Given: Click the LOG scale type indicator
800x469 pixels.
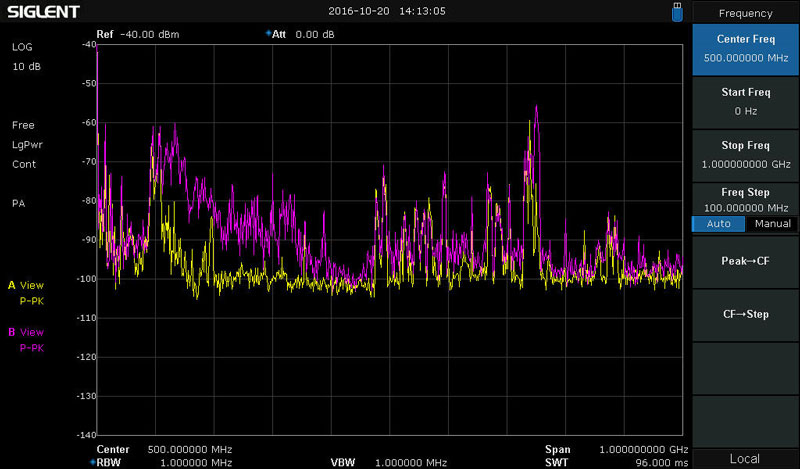Looking at the screenshot, I should 22,48.
